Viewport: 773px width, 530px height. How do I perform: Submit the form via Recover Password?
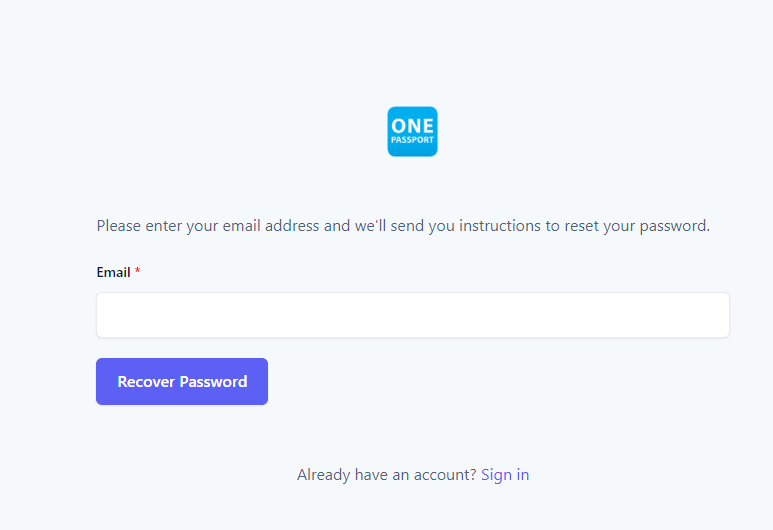(x=182, y=382)
